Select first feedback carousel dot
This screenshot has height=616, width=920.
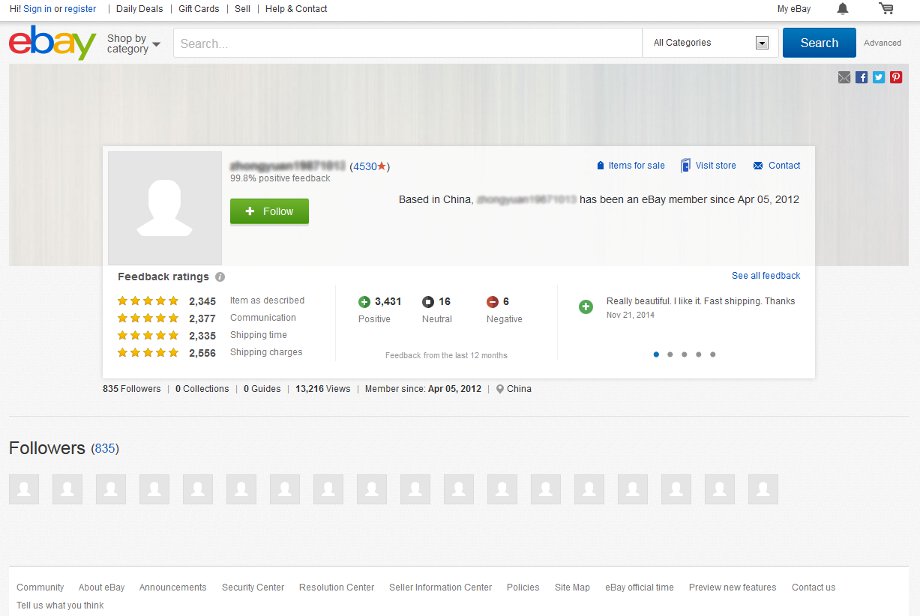click(656, 354)
